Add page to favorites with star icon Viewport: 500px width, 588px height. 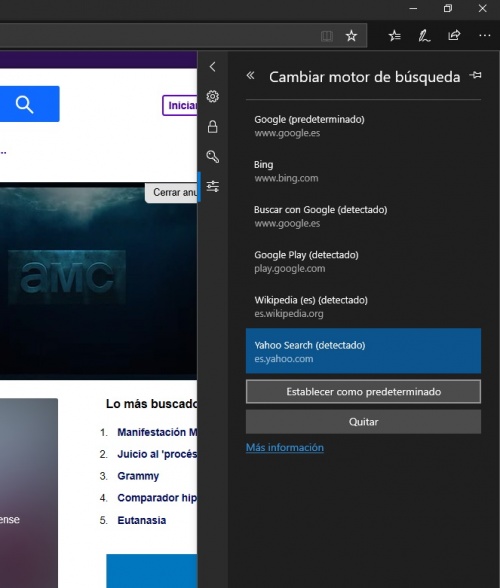point(351,36)
